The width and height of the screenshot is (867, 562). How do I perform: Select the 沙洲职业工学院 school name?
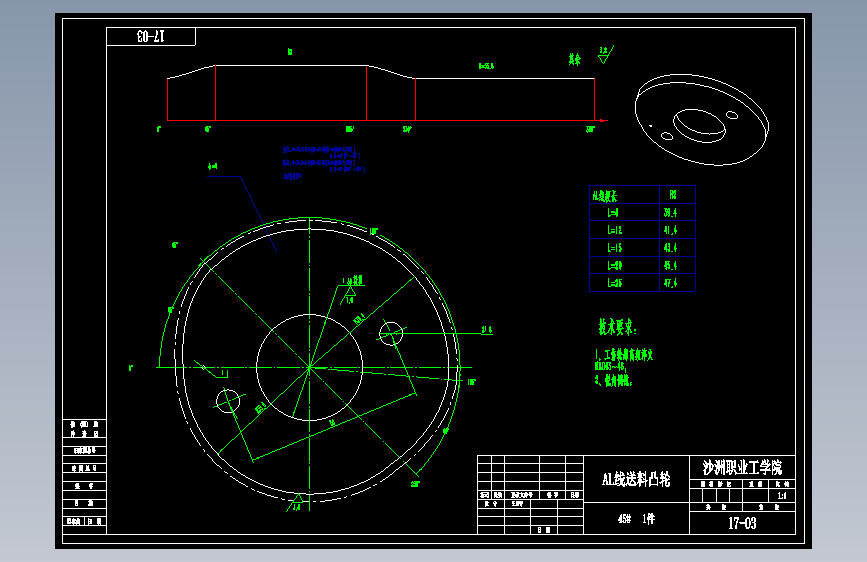[x=742, y=468]
